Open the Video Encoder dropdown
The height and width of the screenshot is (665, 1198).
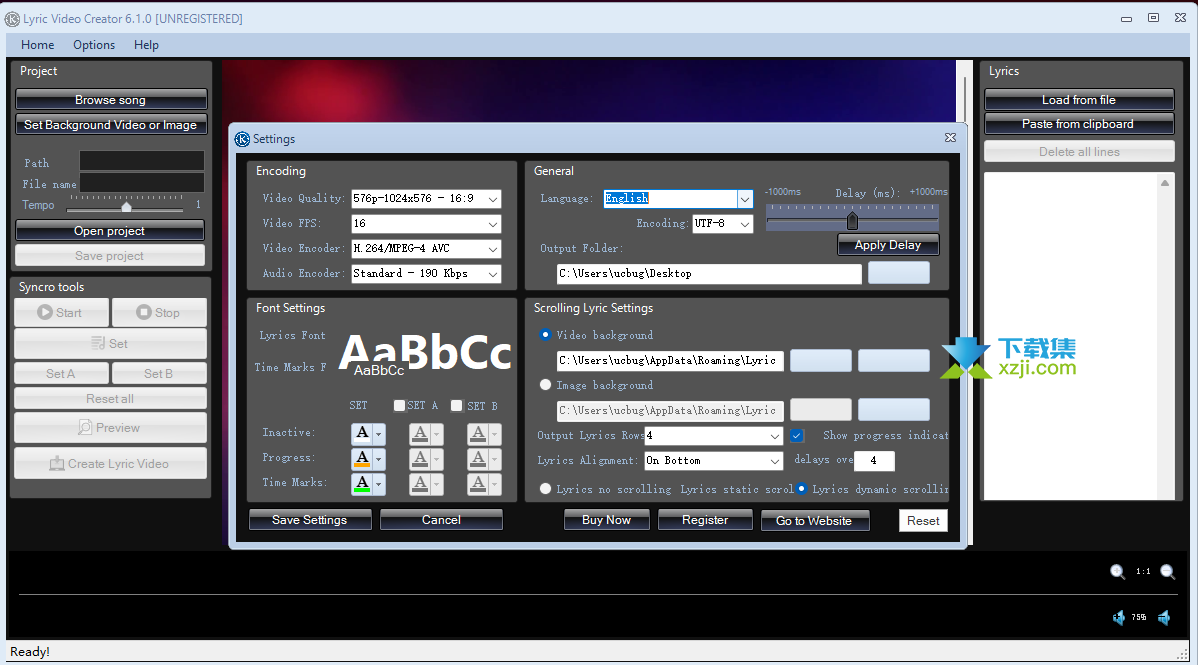tap(493, 249)
